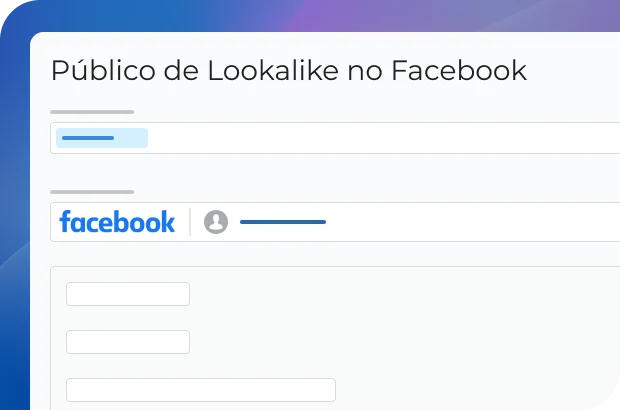620x410 pixels.
Task: Click the first small box in the panel
Action: click(128, 294)
